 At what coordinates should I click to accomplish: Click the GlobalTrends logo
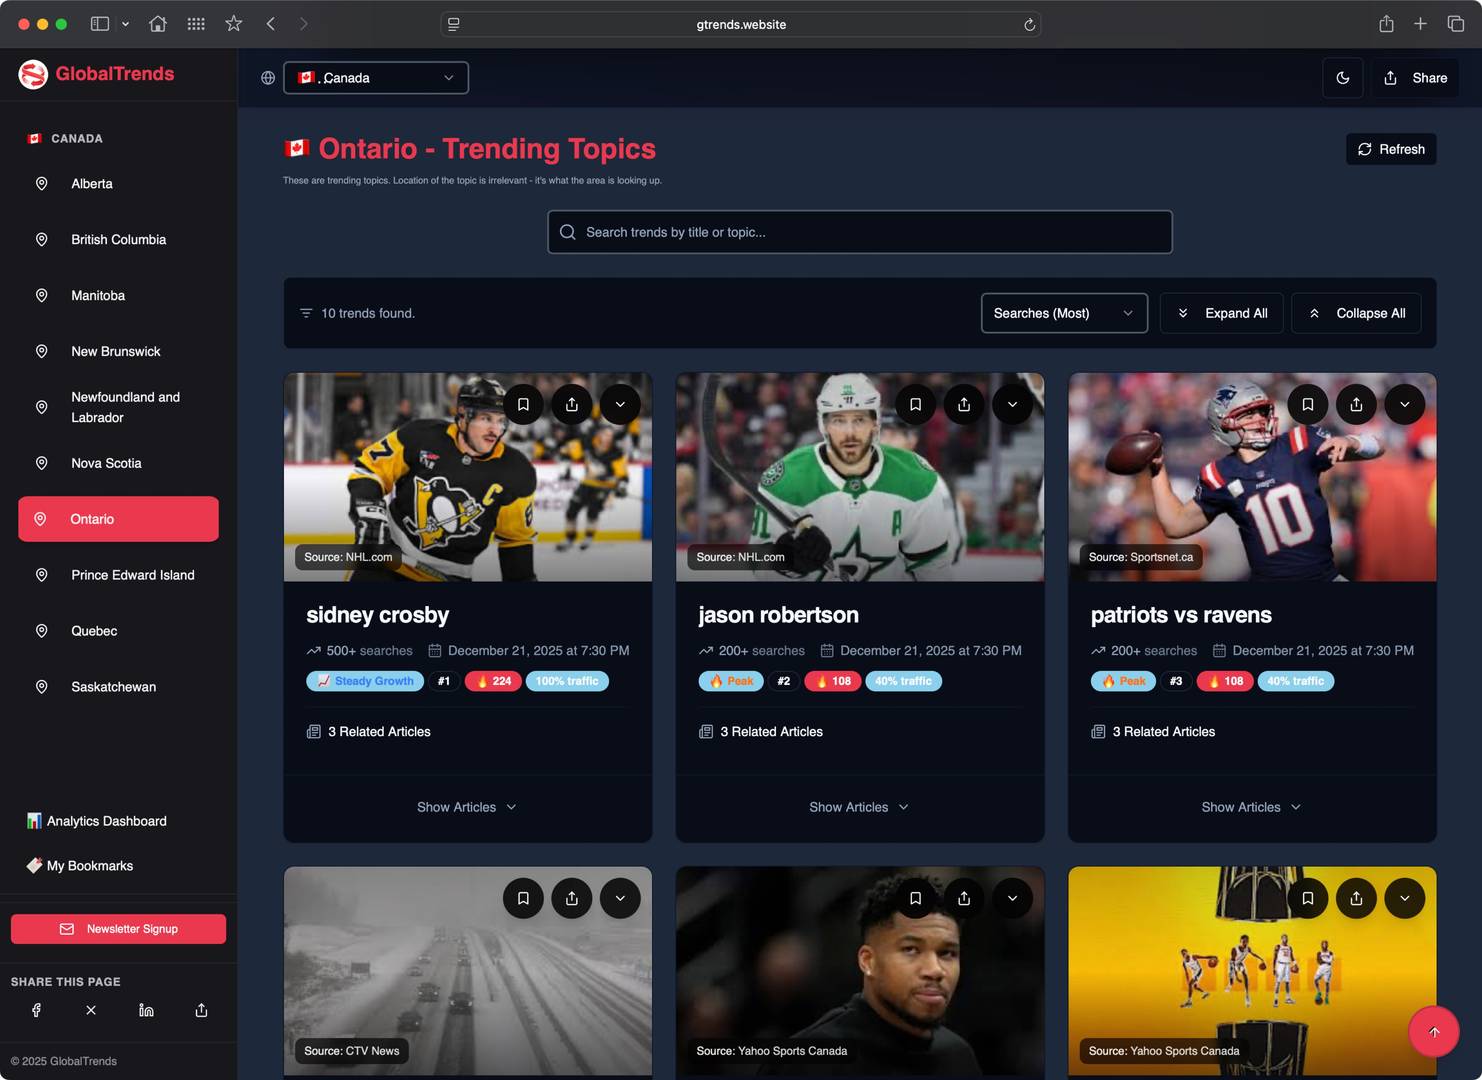coord(96,74)
